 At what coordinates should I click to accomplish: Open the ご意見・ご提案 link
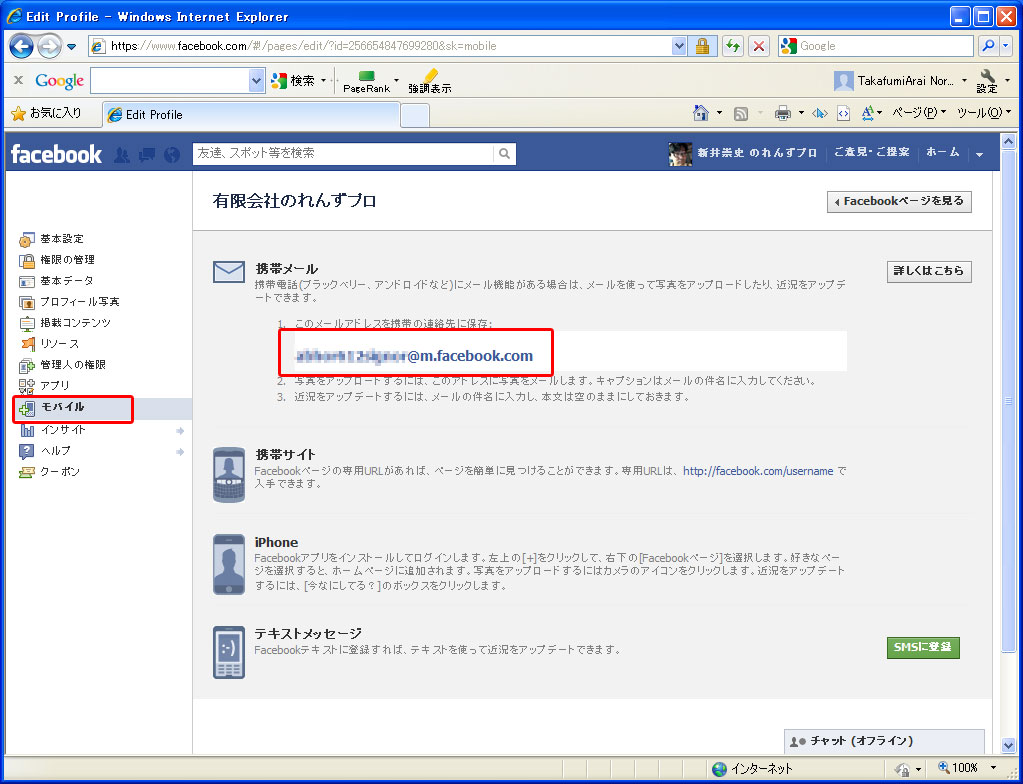tap(872, 153)
